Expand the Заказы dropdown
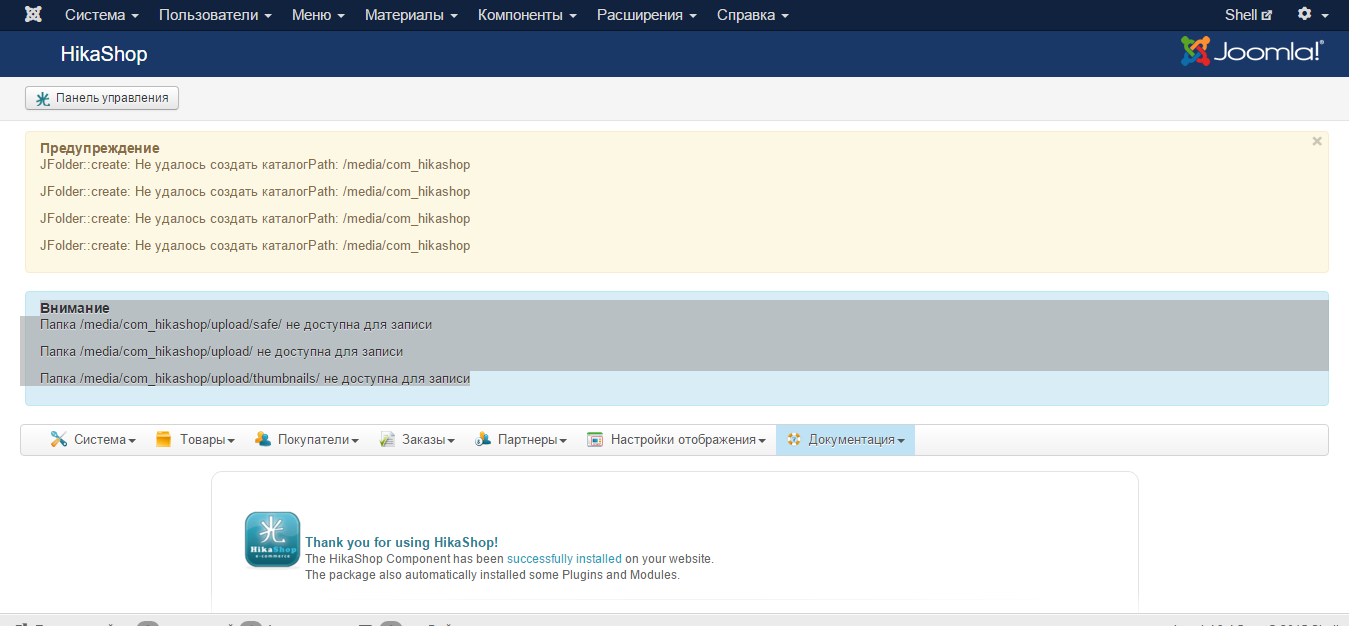Viewport: 1349px width, 626px height. point(417,440)
